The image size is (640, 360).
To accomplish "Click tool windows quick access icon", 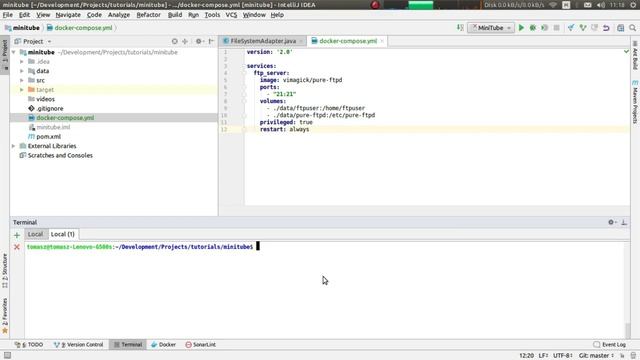I will [x=7, y=356].
